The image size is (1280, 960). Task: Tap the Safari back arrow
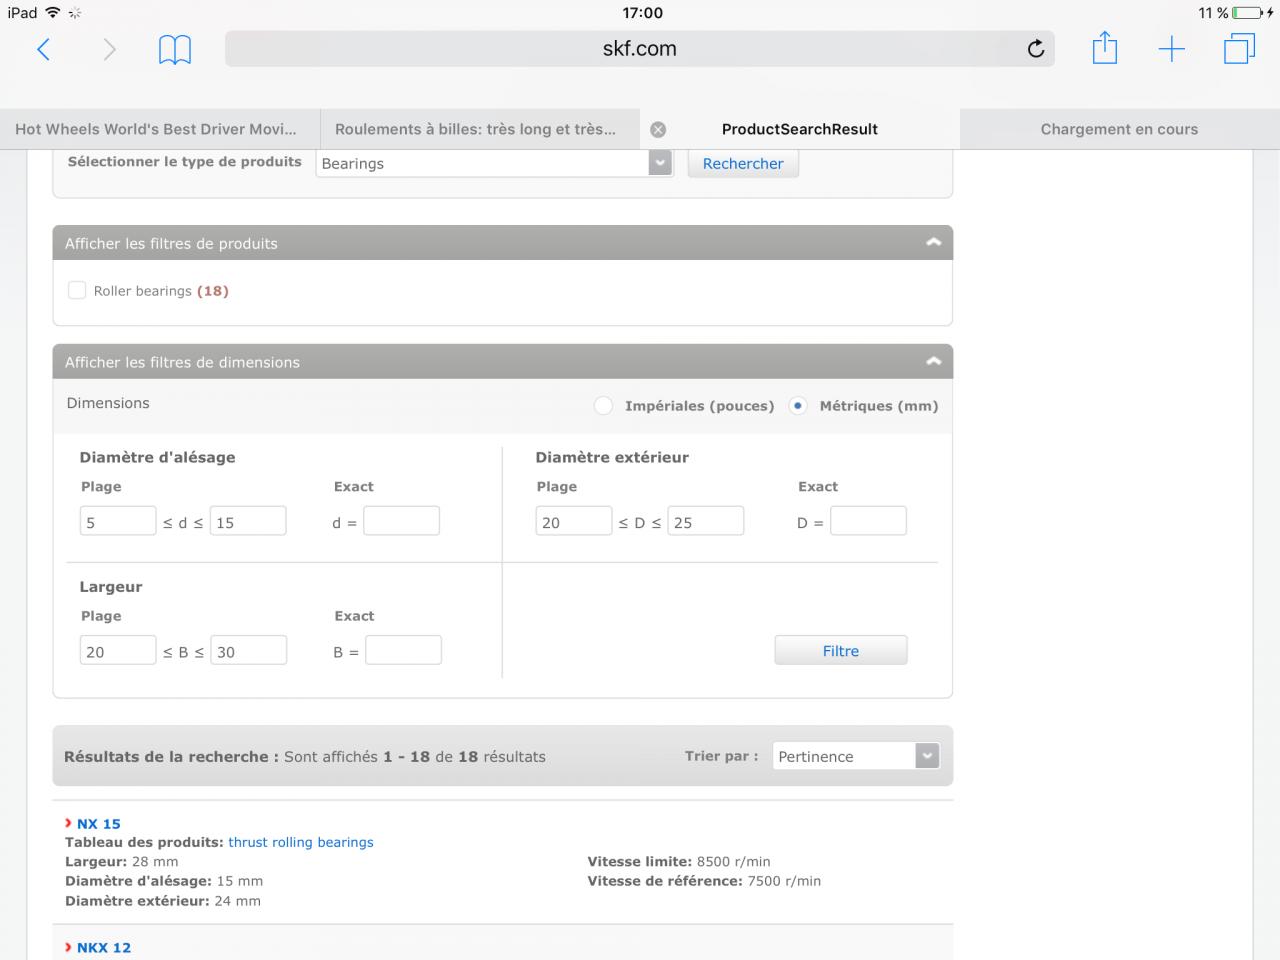[x=43, y=49]
